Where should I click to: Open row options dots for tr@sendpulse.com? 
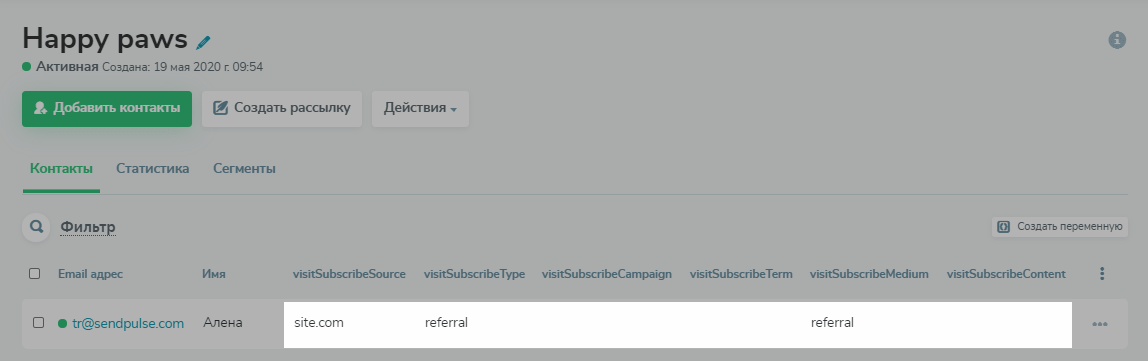pos(1100,324)
